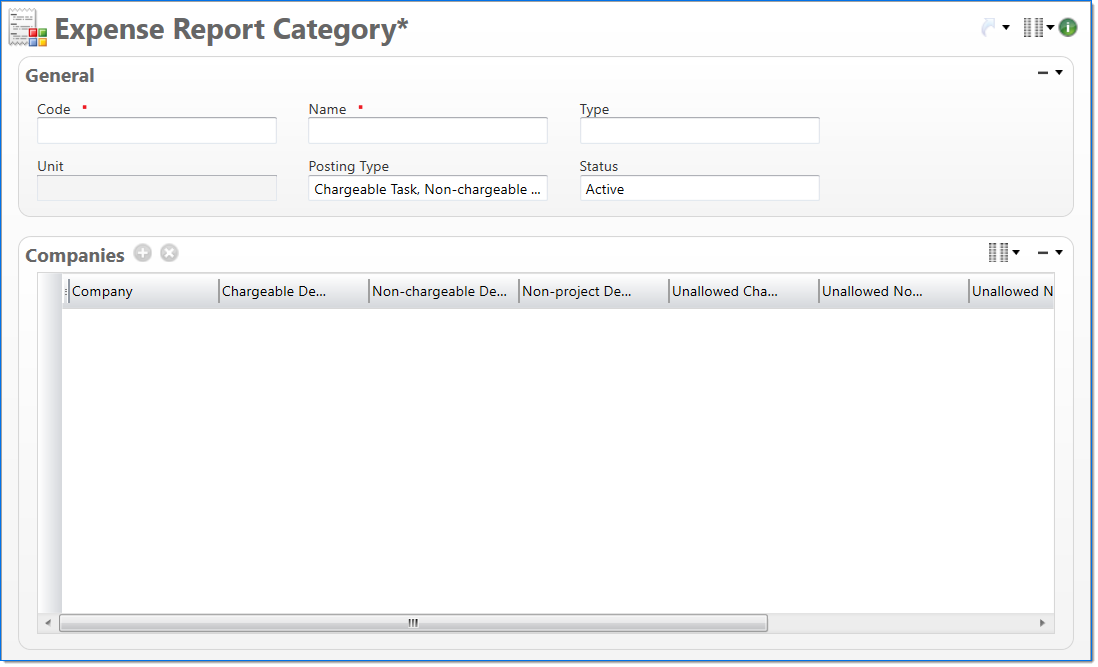
Task: Collapse the Companies section with minus icon
Action: 1043,253
